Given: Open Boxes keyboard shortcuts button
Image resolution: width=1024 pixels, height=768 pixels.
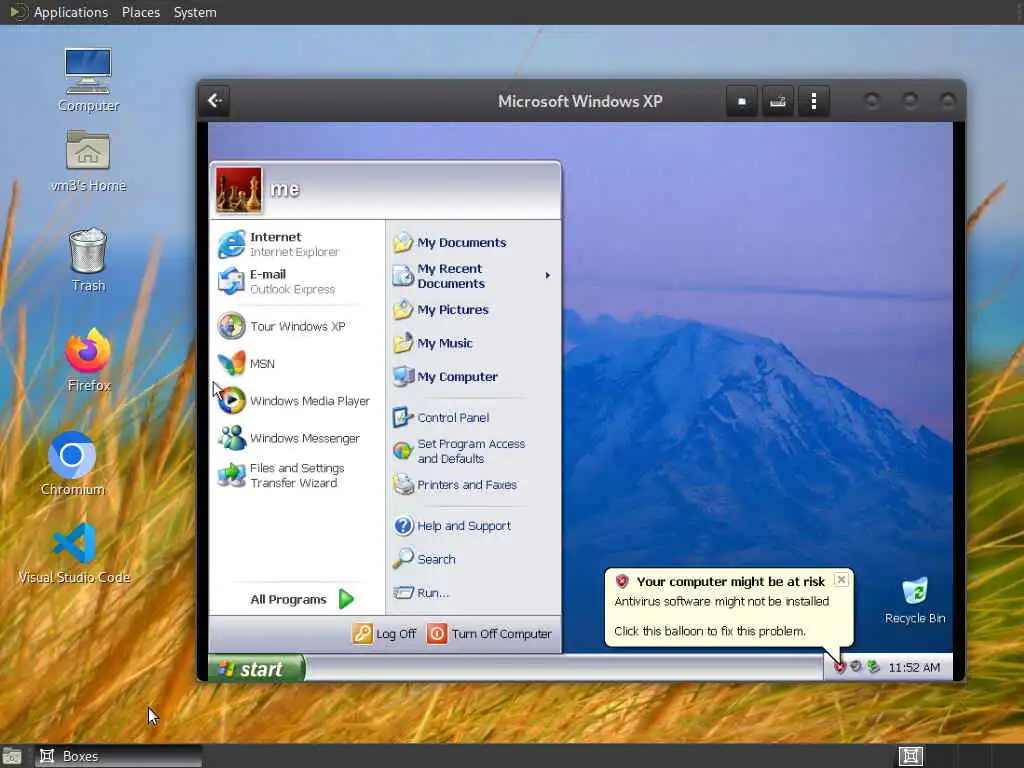Looking at the screenshot, I should (x=777, y=101).
